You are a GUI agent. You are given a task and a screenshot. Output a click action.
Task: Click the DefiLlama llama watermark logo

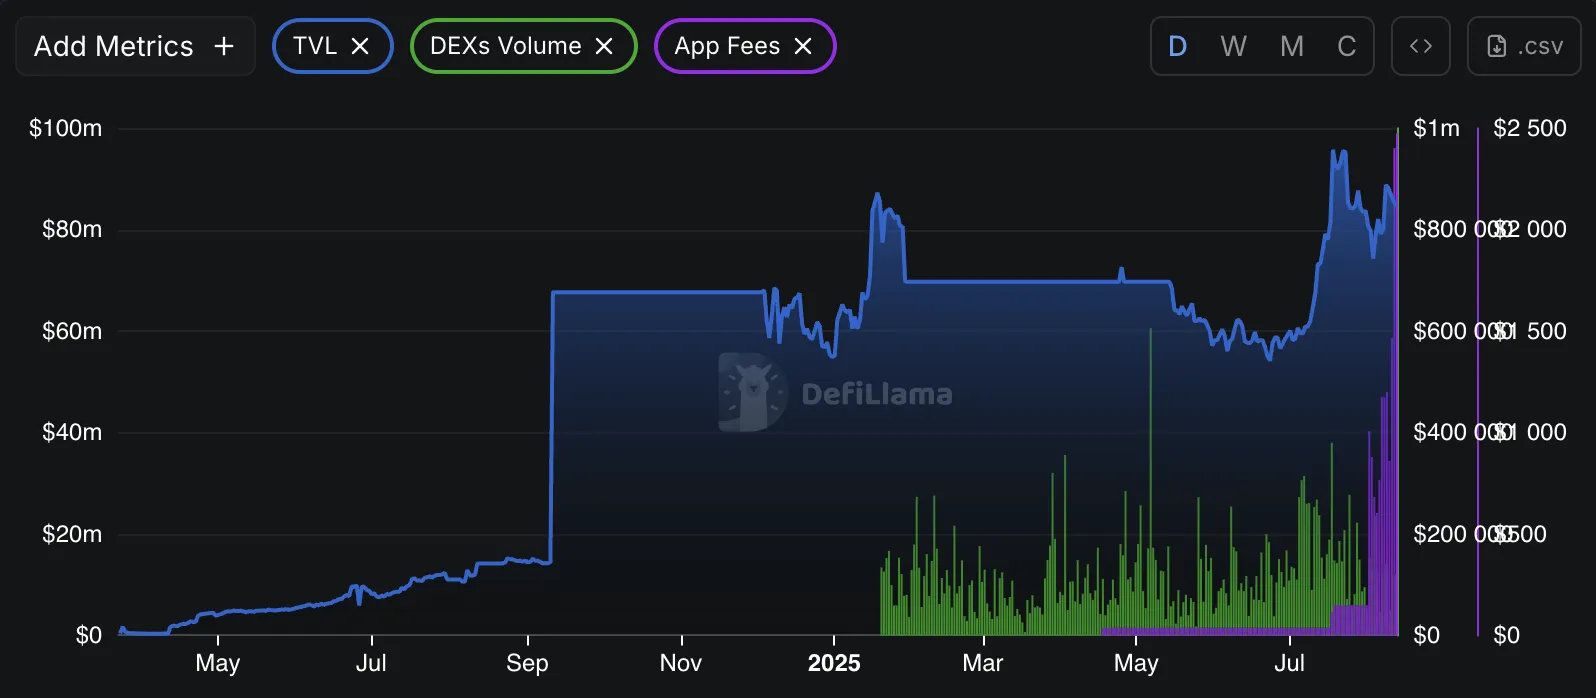click(x=752, y=393)
